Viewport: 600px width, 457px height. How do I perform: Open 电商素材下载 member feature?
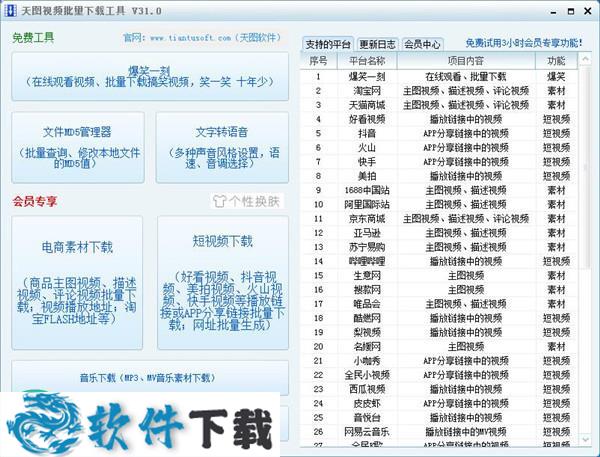point(77,282)
